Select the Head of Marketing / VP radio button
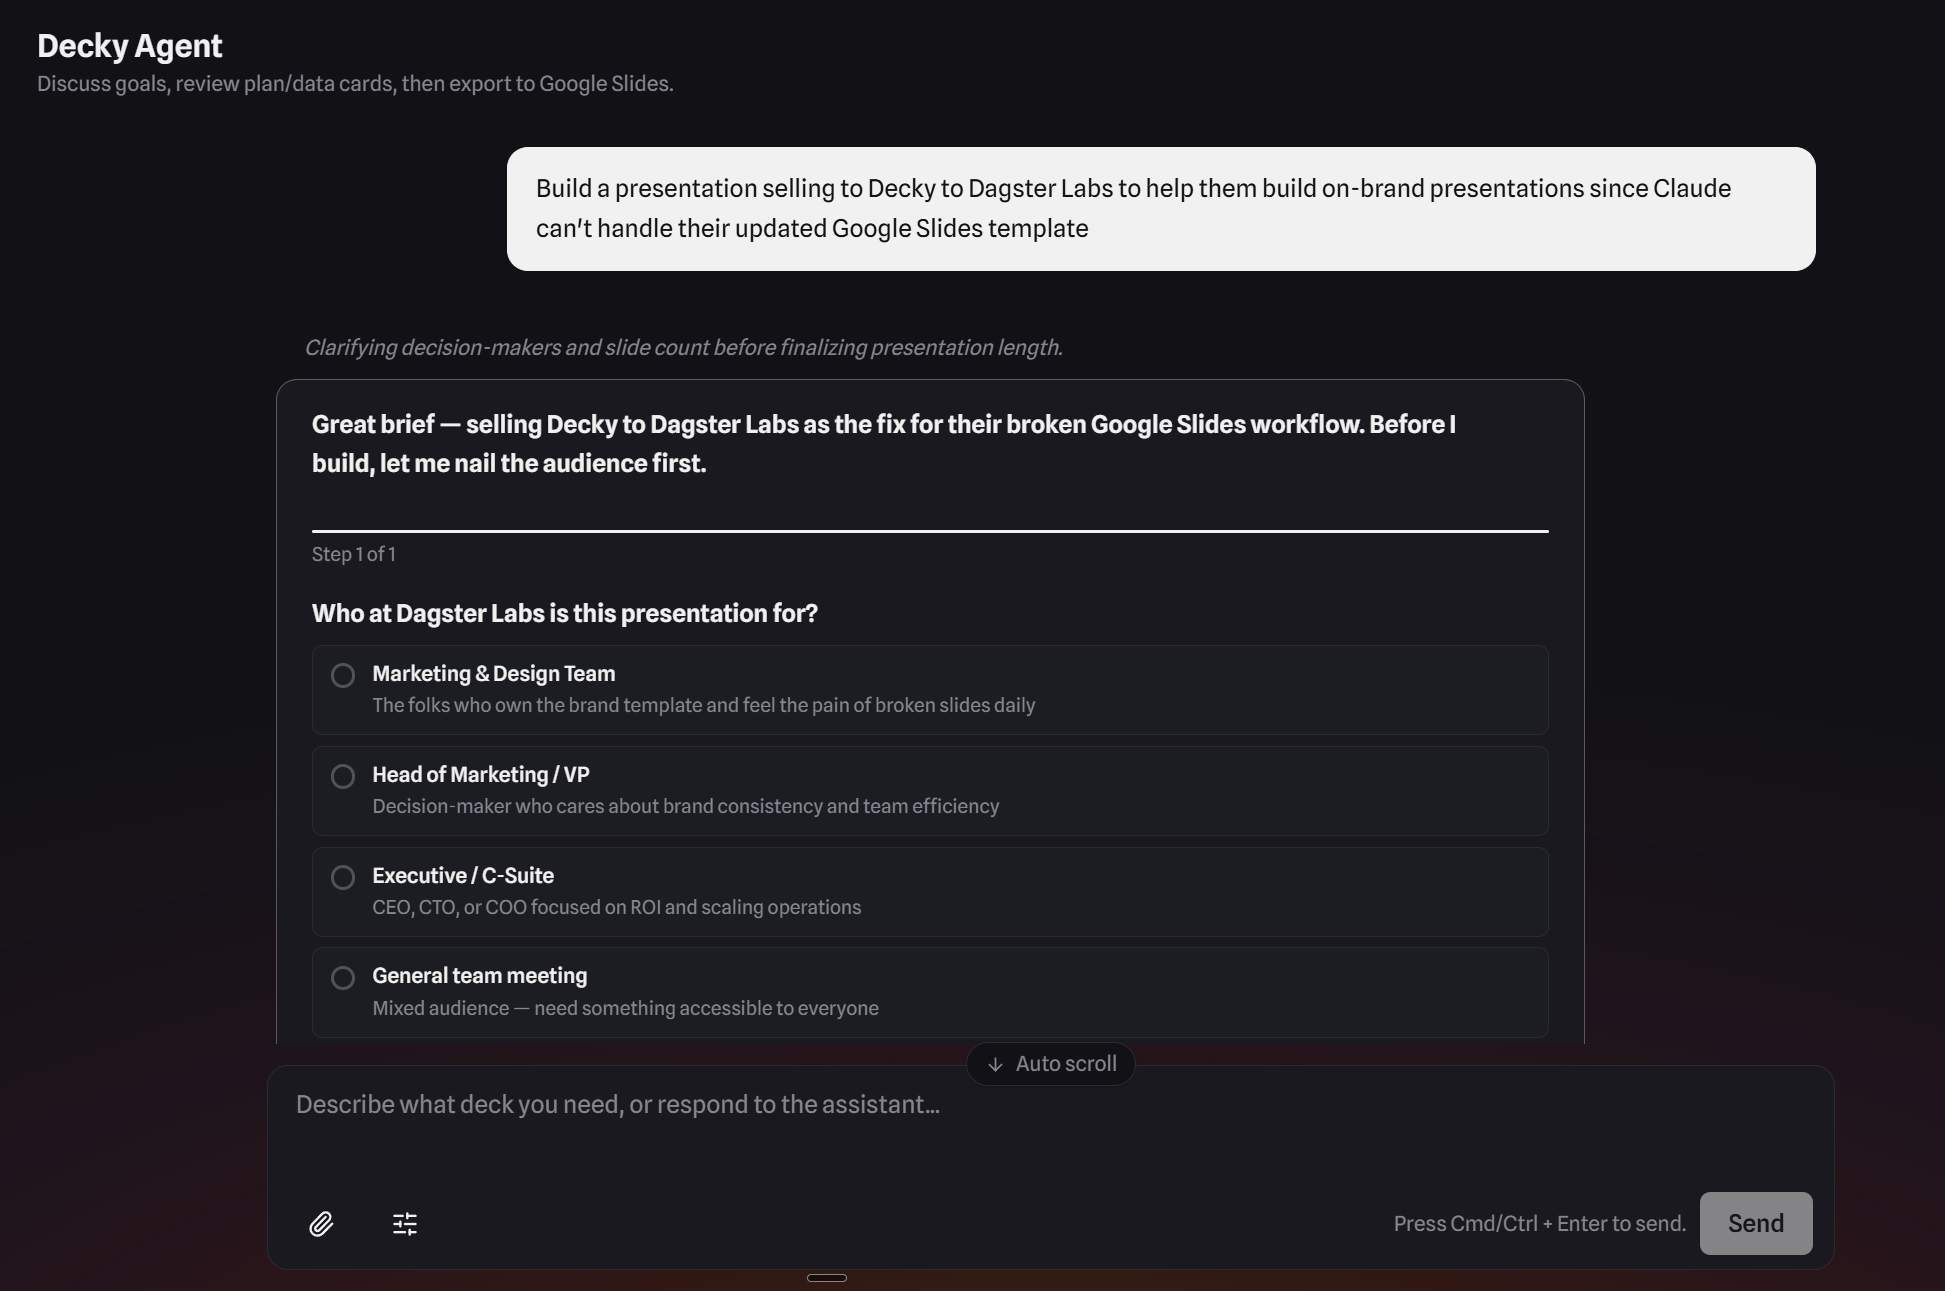 point(343,777)
